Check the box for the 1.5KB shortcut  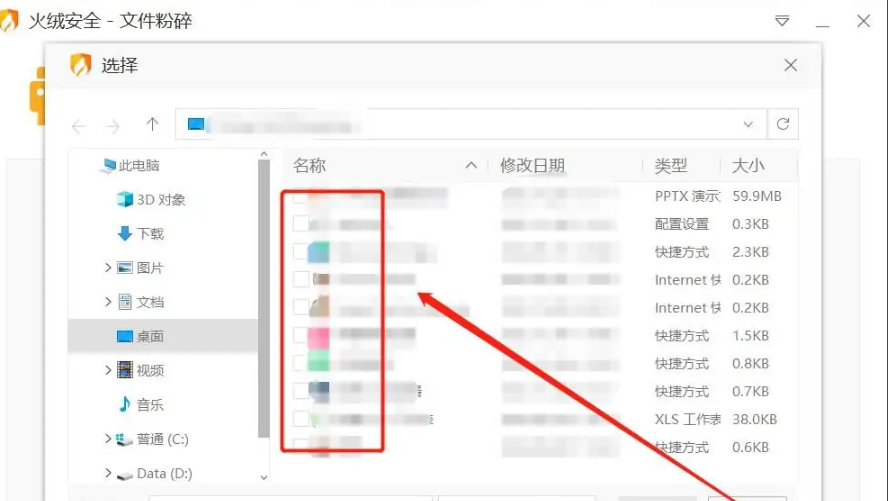[x=301, y=335]
